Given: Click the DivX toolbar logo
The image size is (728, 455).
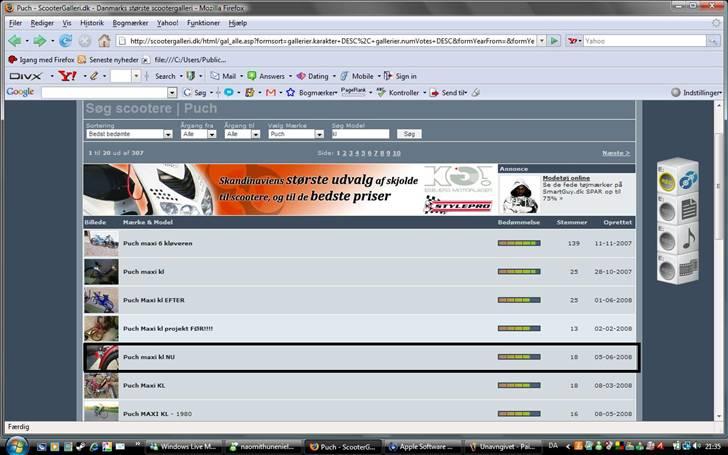Looking at the screenshot, I should pyautogui.click(x=24, y=76).
